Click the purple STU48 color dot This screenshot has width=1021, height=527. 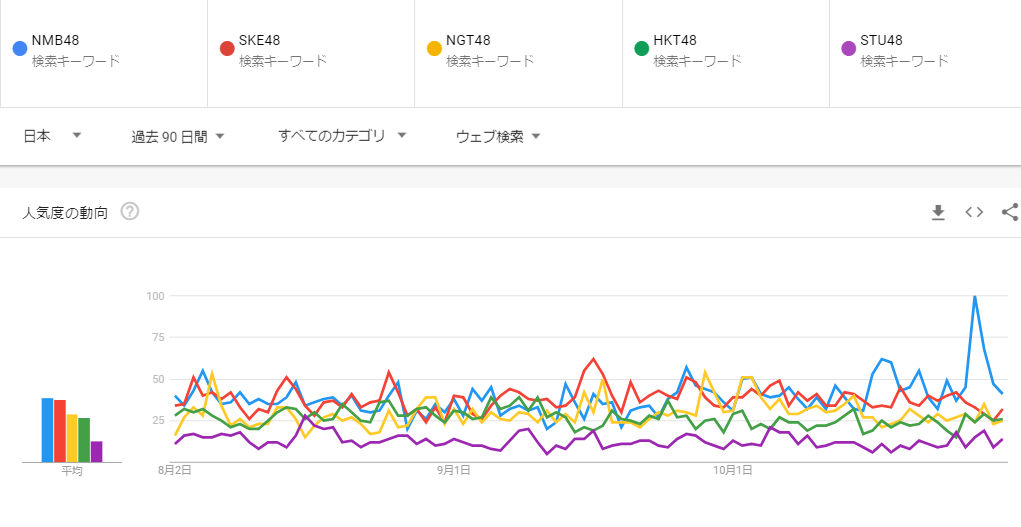(848, 48)
